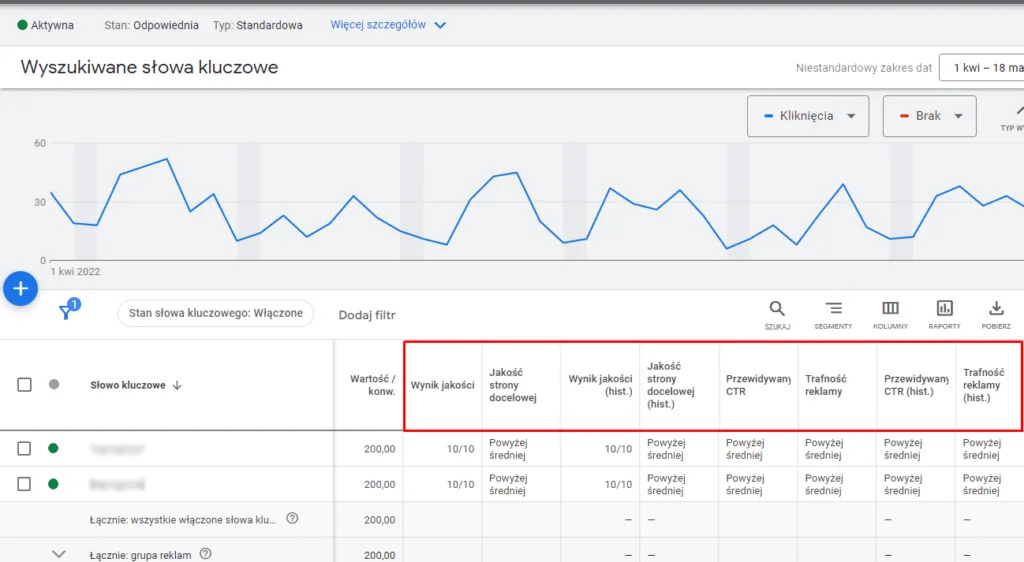This screenshot has height=562, width=1024.
Task: Click help icon next to grupa reklam
Action: coord(206,554)
